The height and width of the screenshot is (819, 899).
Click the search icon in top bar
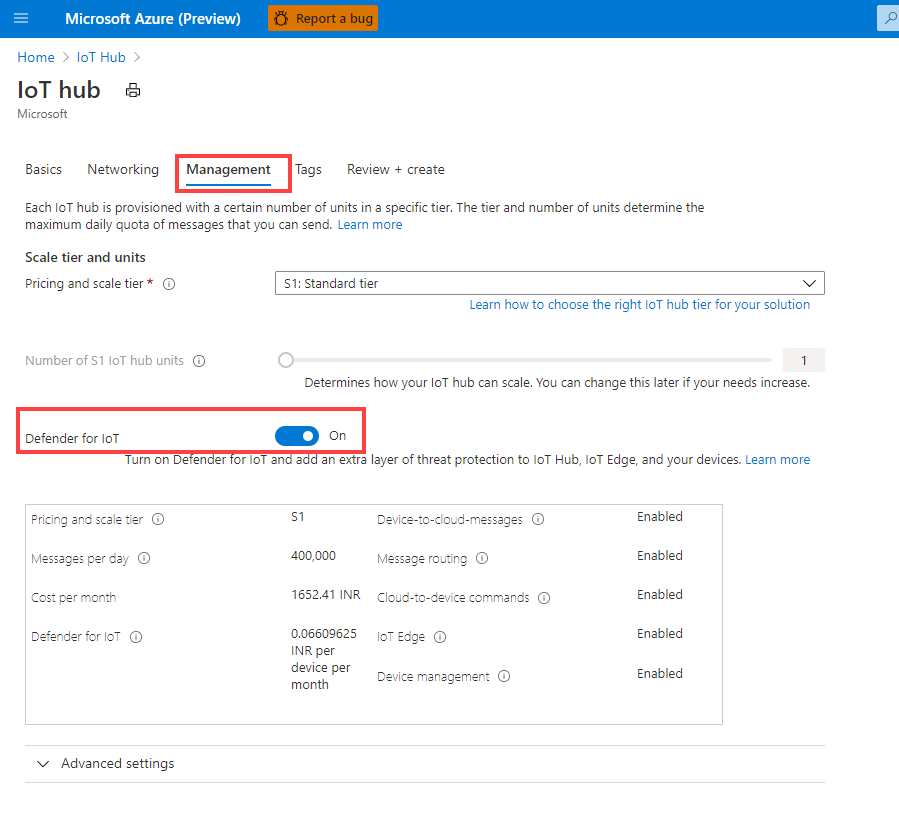pyautogui.click(x=888, y=18)
